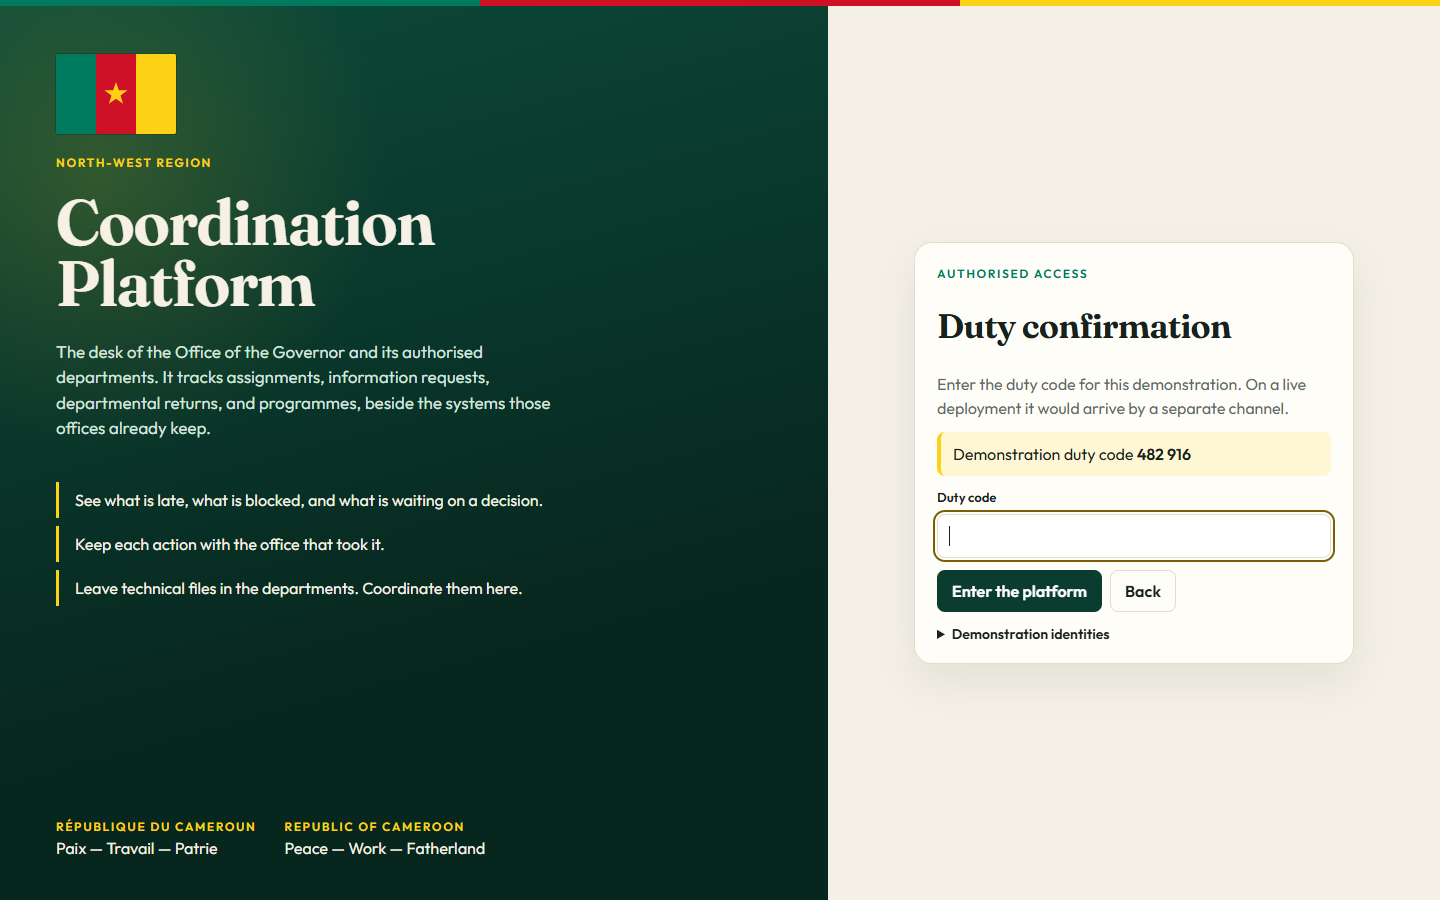Click the AUTHORISED ACCESS label
This screenshot has height=900, width=1440.
[1012, 274]
